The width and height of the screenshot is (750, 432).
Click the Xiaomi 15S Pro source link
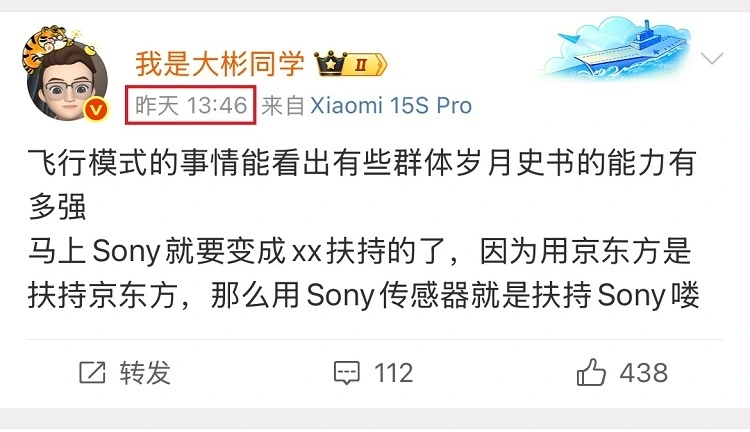point(391,105)
